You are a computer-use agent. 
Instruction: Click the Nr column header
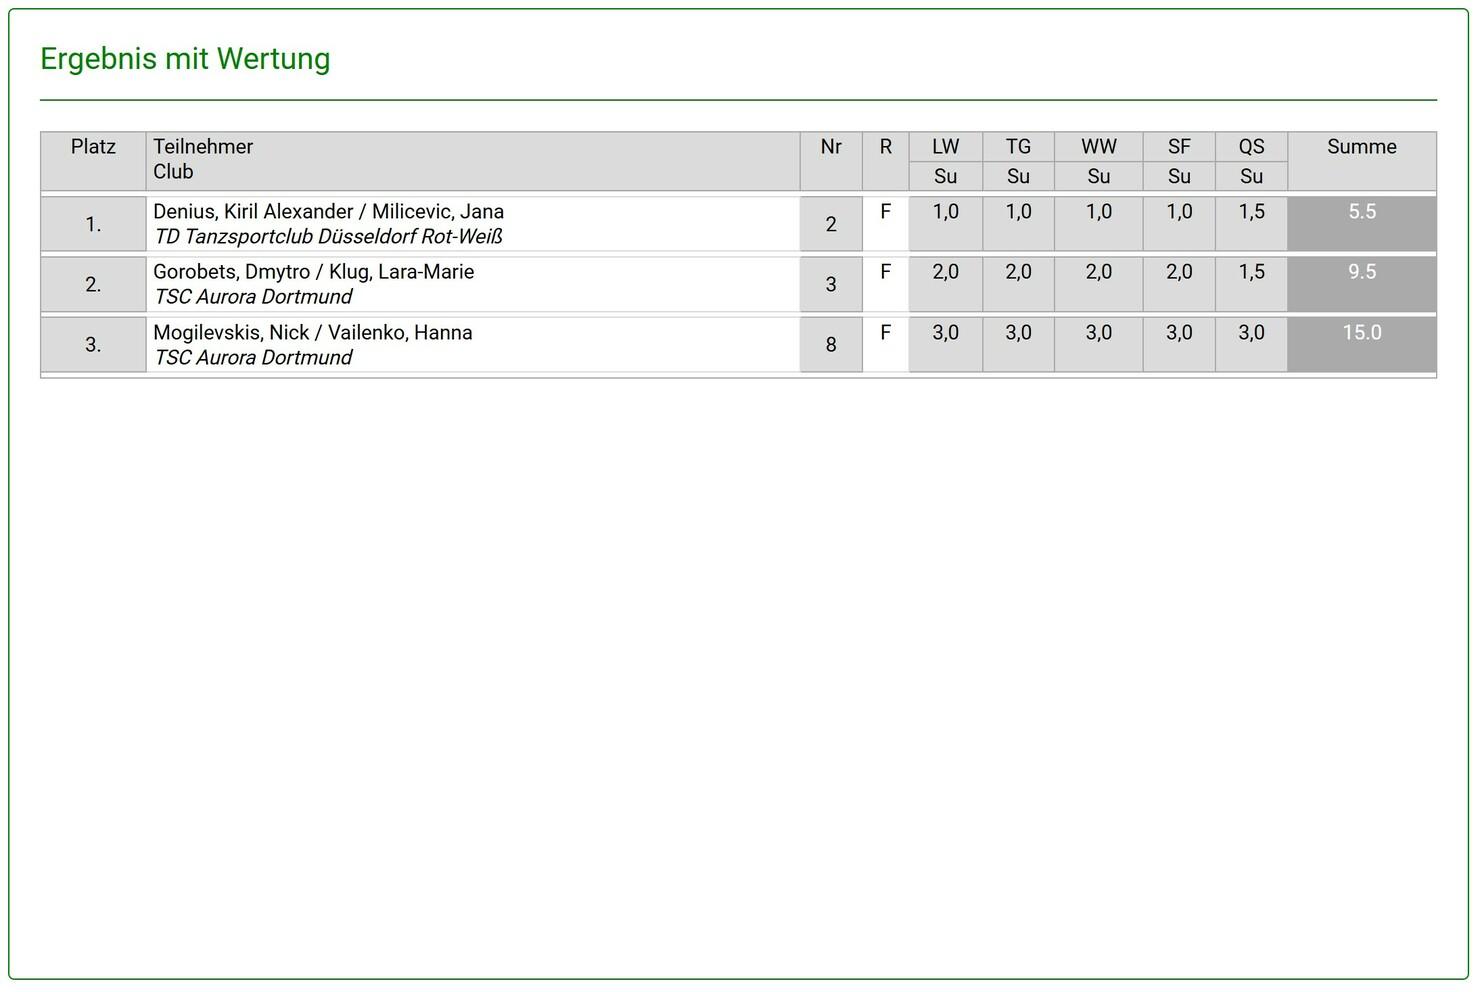click(830, 147)
